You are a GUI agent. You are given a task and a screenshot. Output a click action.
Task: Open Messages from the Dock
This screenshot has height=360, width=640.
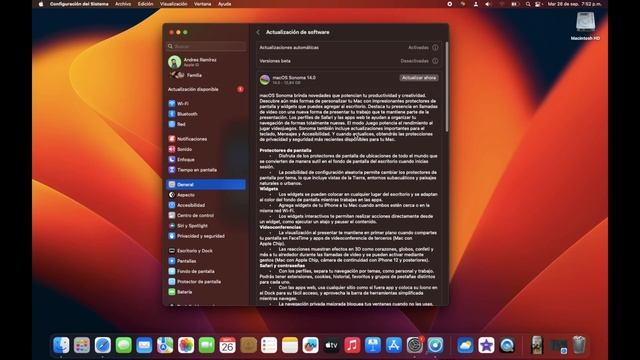point(124,345)
